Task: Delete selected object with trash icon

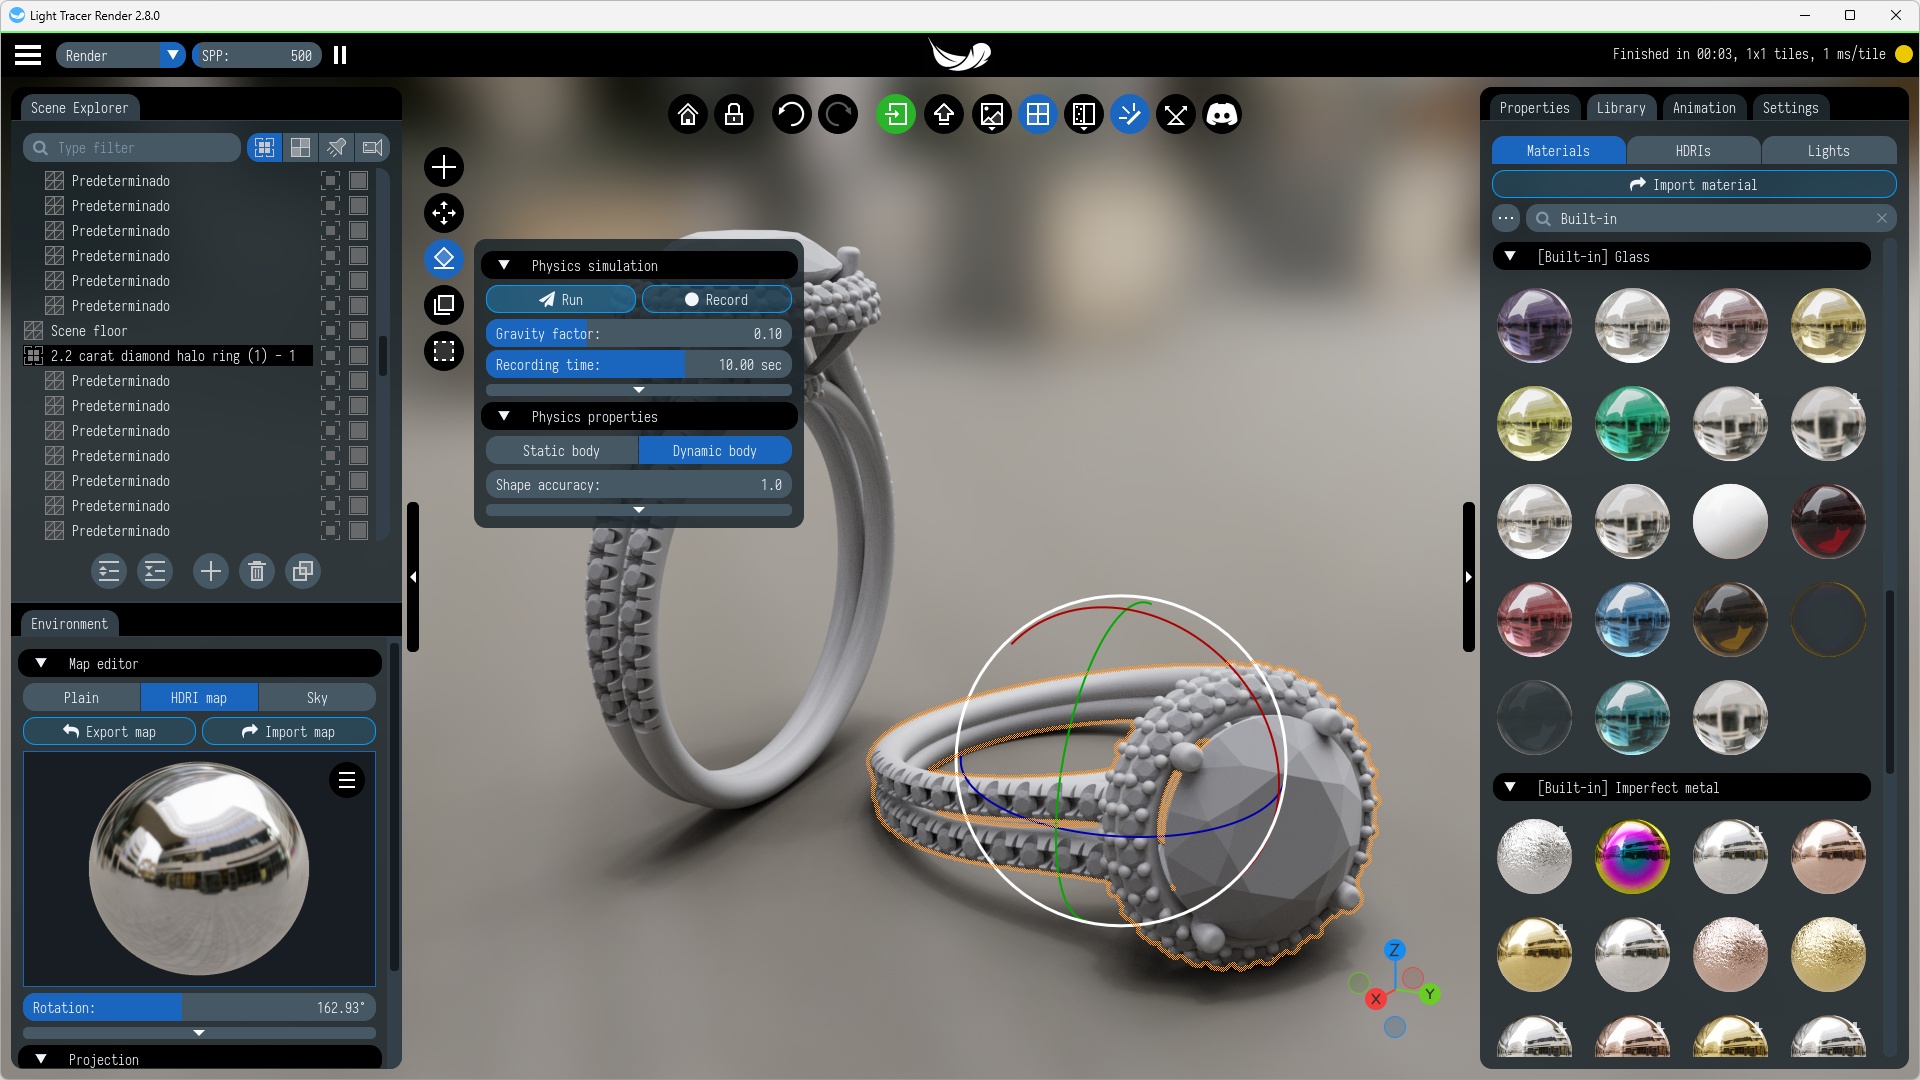Action: coord(257,571)
